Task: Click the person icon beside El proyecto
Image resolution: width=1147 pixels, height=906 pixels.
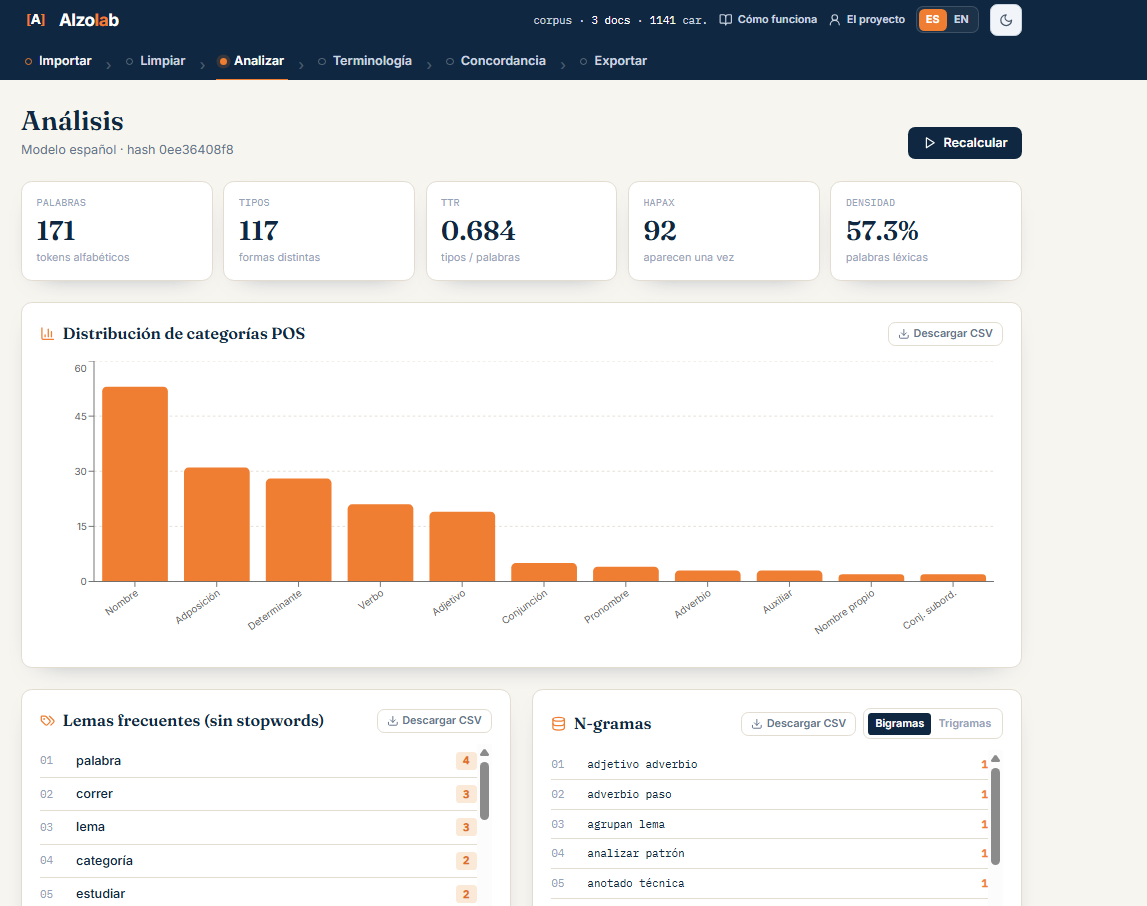Action: pos(835,20)
